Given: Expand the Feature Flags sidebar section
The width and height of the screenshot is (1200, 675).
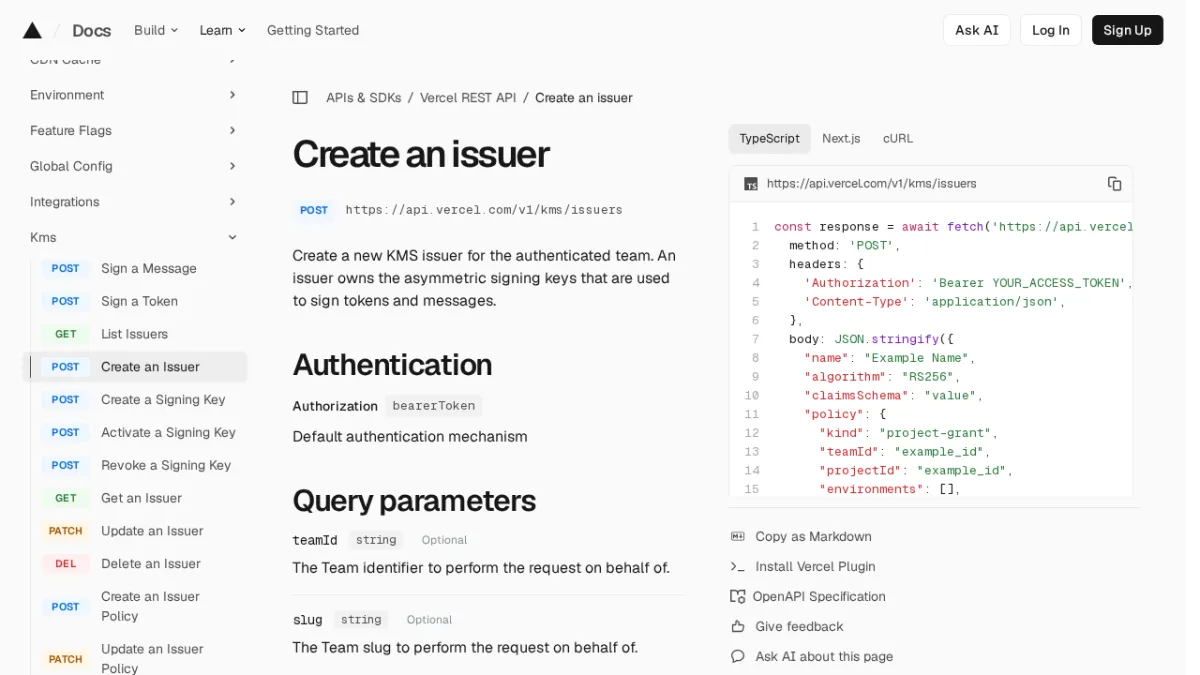Looking at the screenshot, I should pyautogui.click(x=134, y=131).
